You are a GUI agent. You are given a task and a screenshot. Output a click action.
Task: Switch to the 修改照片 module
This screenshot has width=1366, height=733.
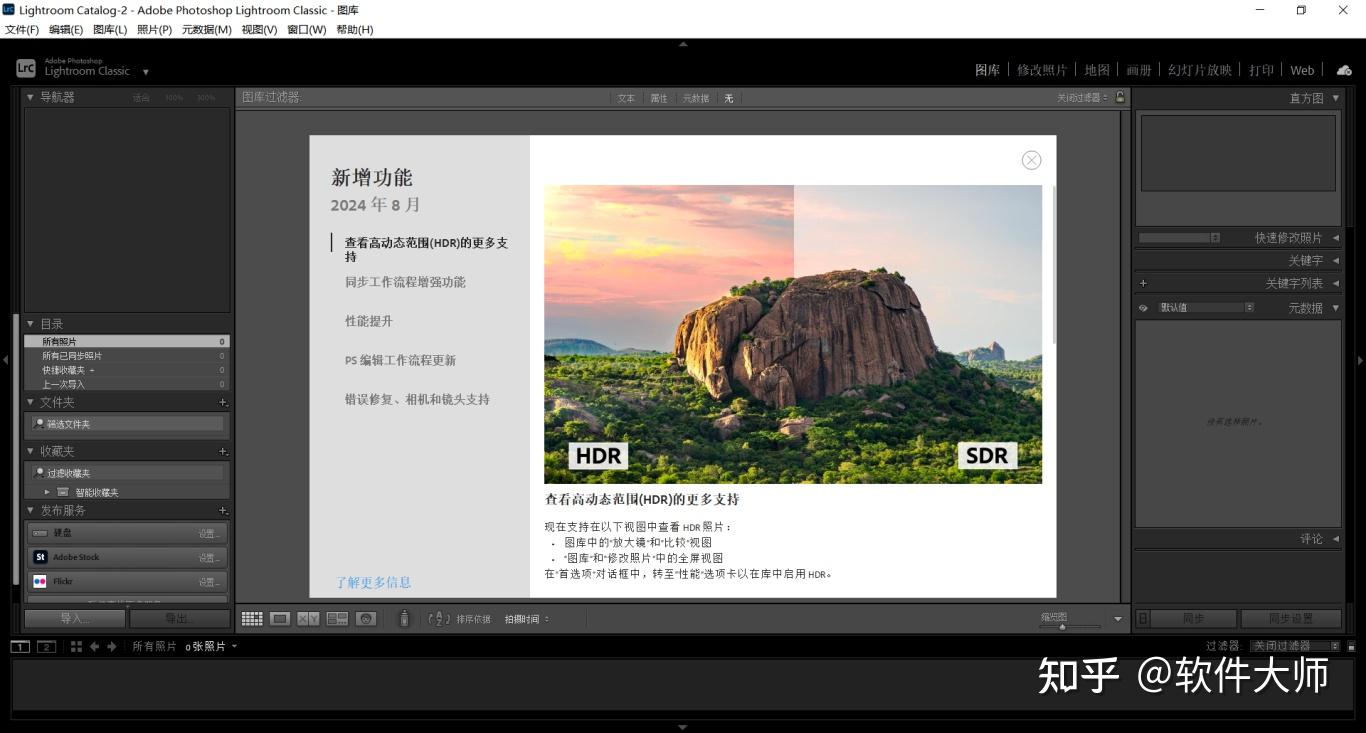pyautogui.click(x=1043, y=70)
